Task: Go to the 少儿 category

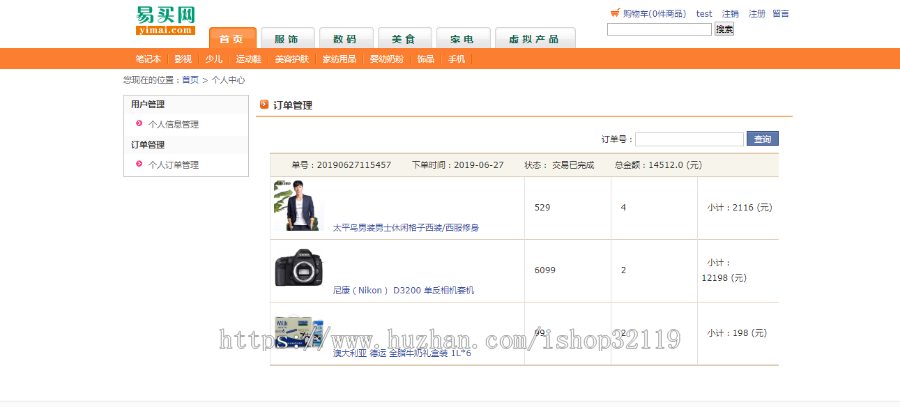Action: tap(214, 59)
